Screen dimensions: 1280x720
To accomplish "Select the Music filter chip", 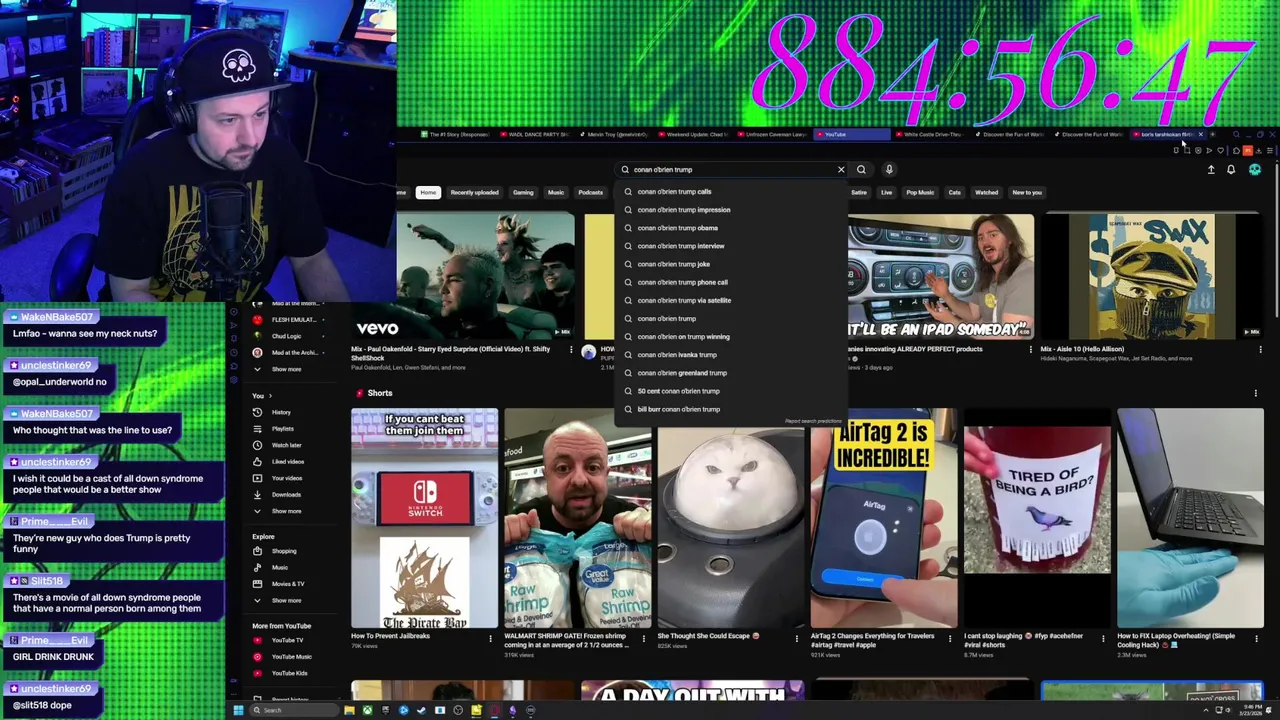I will tap(556, 192).
